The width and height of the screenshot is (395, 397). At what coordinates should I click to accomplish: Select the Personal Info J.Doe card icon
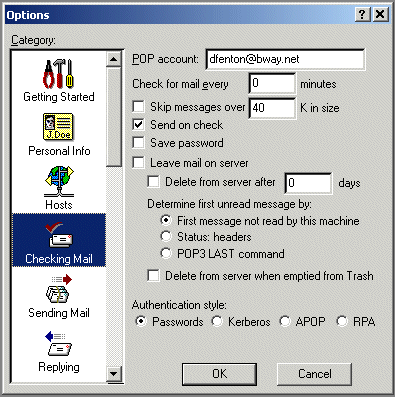pos(58,127)
